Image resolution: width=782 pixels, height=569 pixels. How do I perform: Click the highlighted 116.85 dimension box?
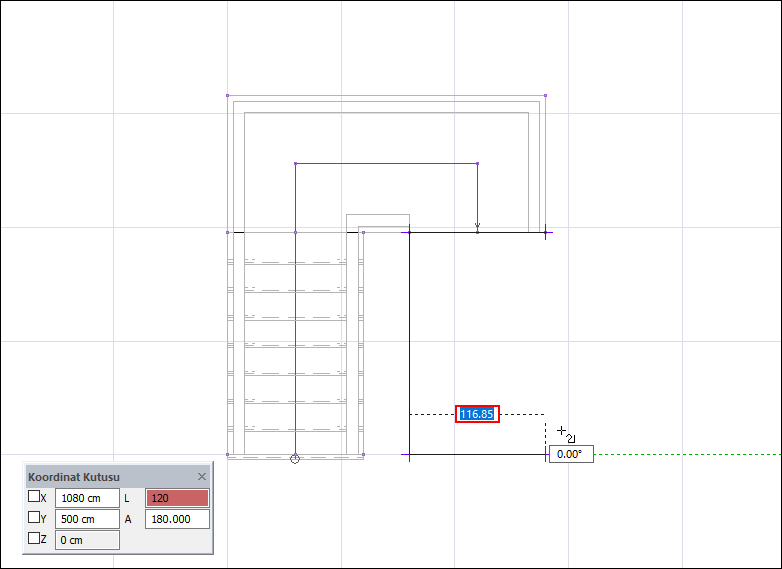click(x=477, y=414)
